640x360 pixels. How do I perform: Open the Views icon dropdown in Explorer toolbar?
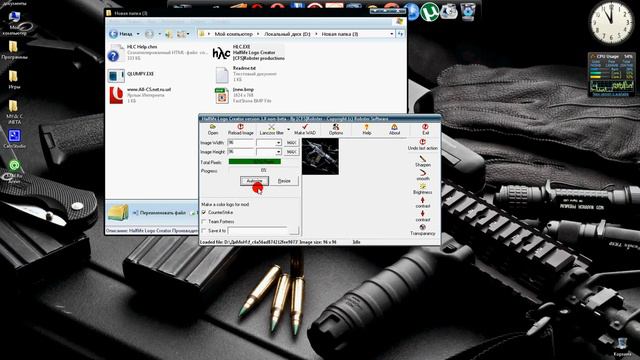(183, 34)
